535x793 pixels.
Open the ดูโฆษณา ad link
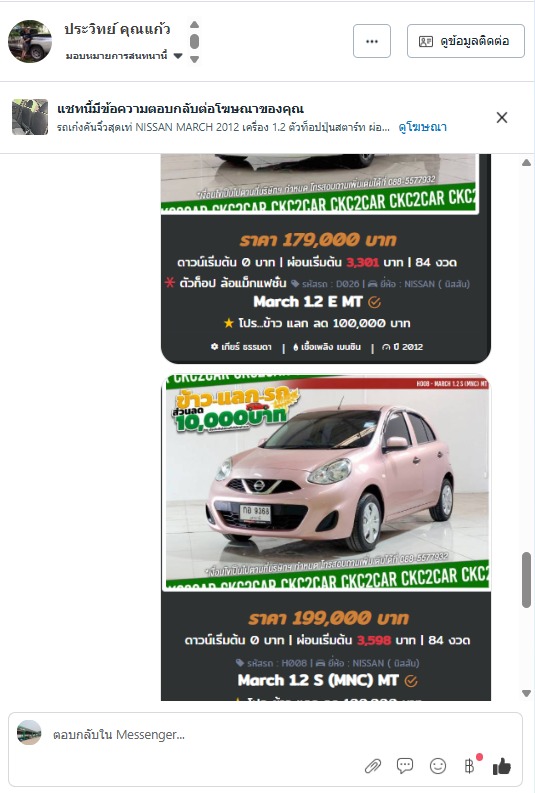pyautogui.click(x=423, y=127)
